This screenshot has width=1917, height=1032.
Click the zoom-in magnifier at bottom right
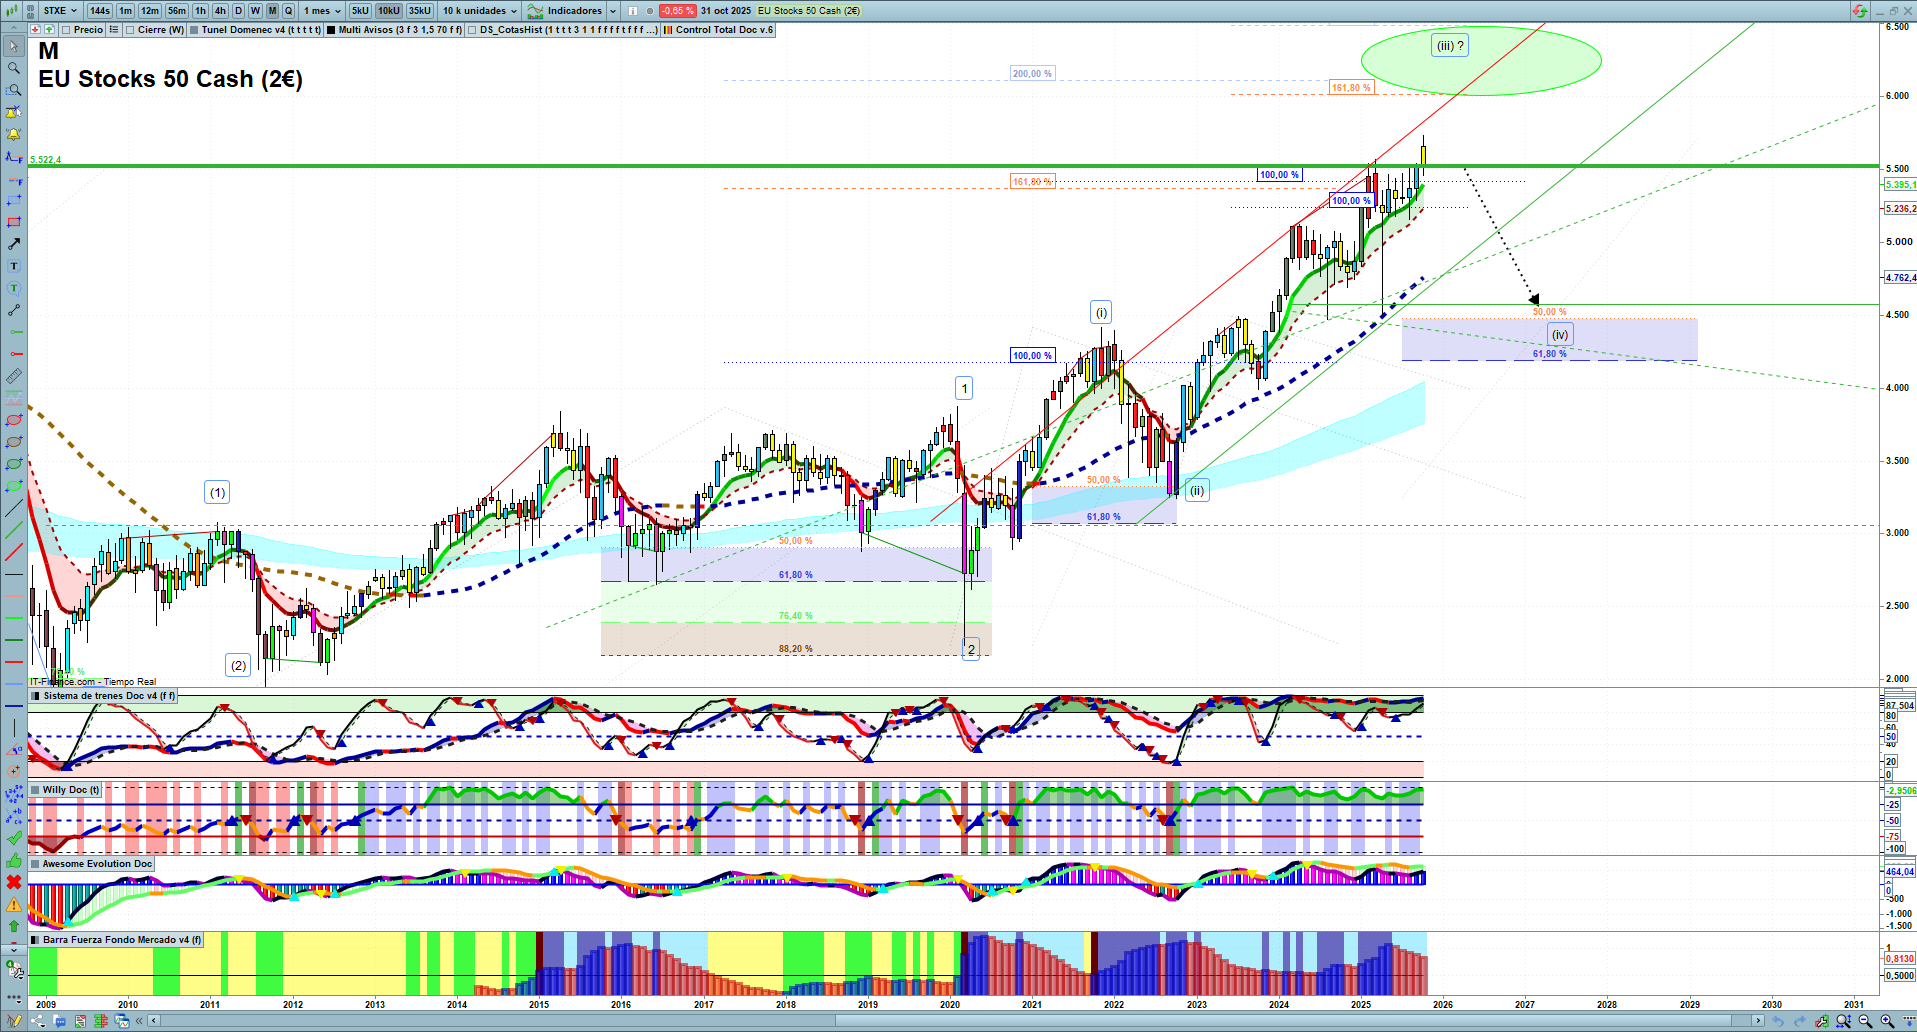click(1887, 1021)
